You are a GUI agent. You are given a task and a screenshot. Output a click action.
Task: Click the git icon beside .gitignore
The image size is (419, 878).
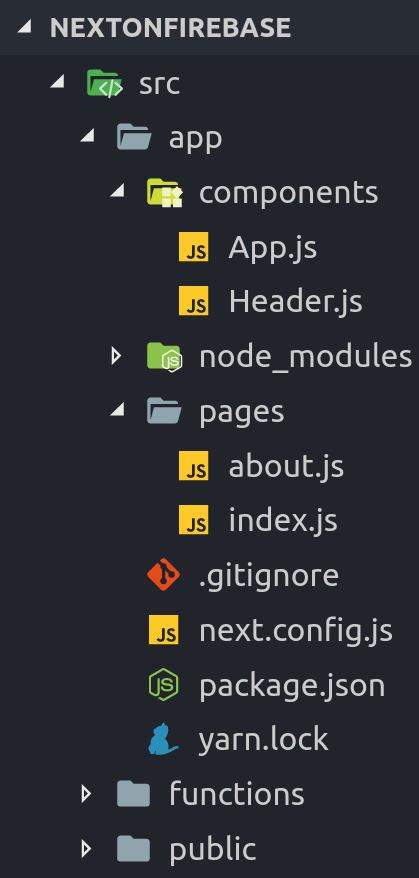tap(164, 575)
